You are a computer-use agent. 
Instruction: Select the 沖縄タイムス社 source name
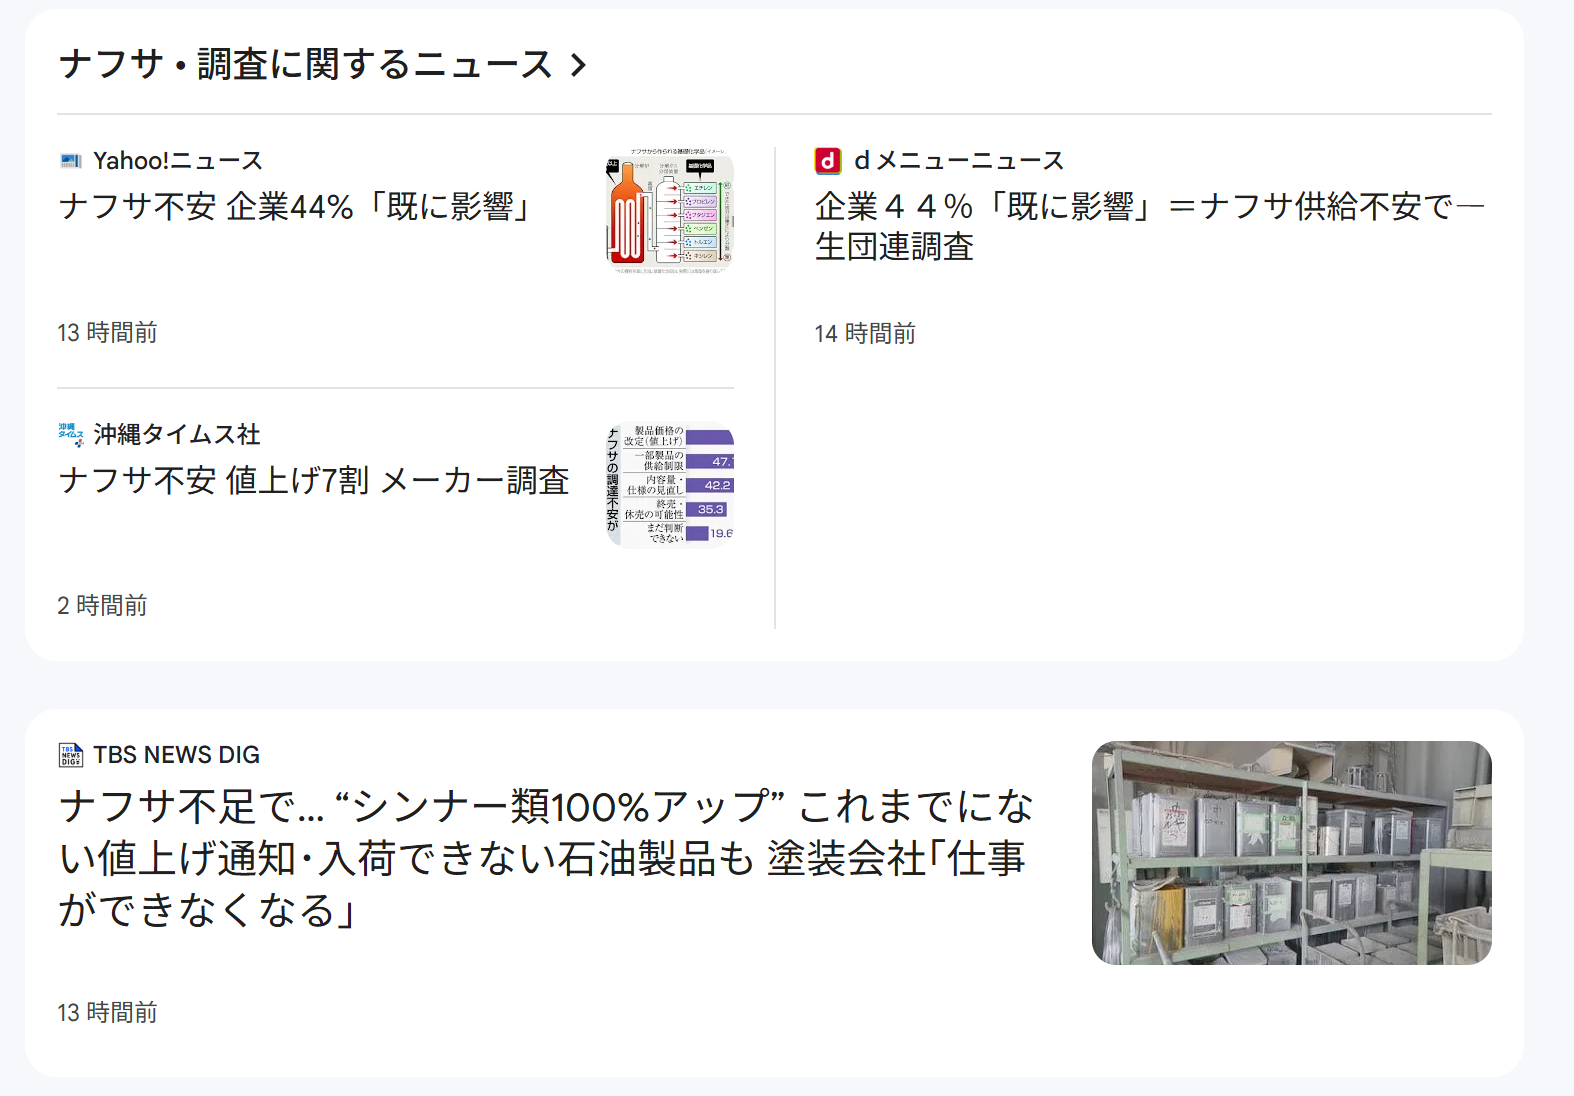177,434
